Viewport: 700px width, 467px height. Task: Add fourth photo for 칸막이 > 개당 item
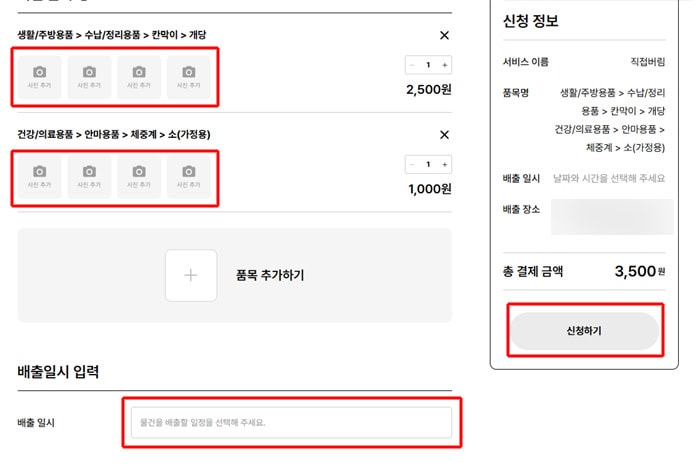[x=189, y=77]
